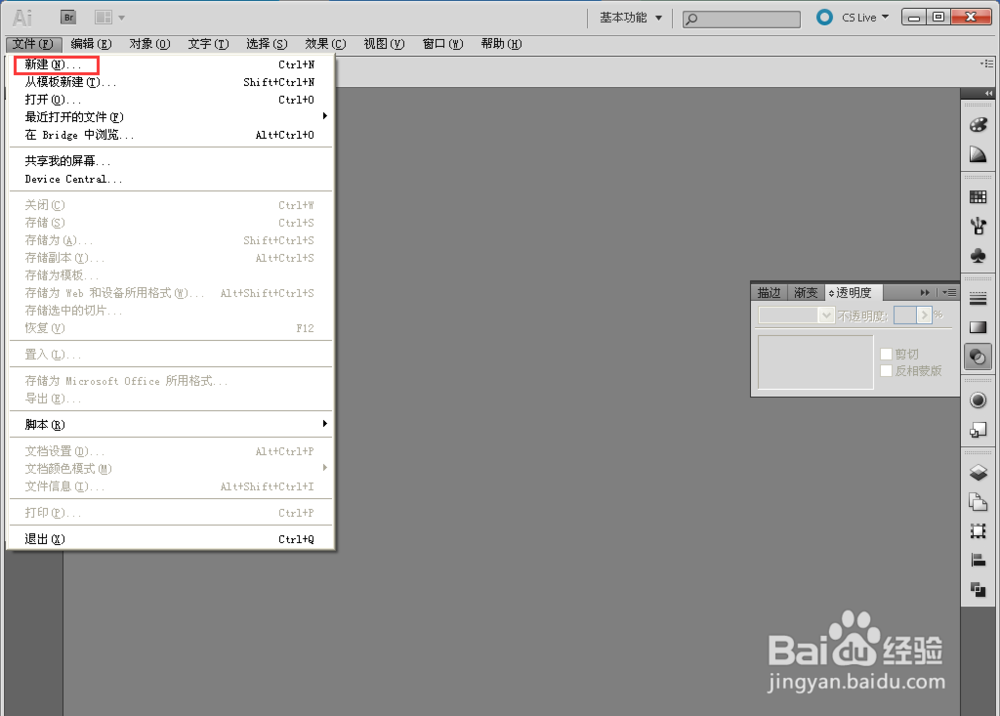Choose Device Central menu entry

coord(170,179)
